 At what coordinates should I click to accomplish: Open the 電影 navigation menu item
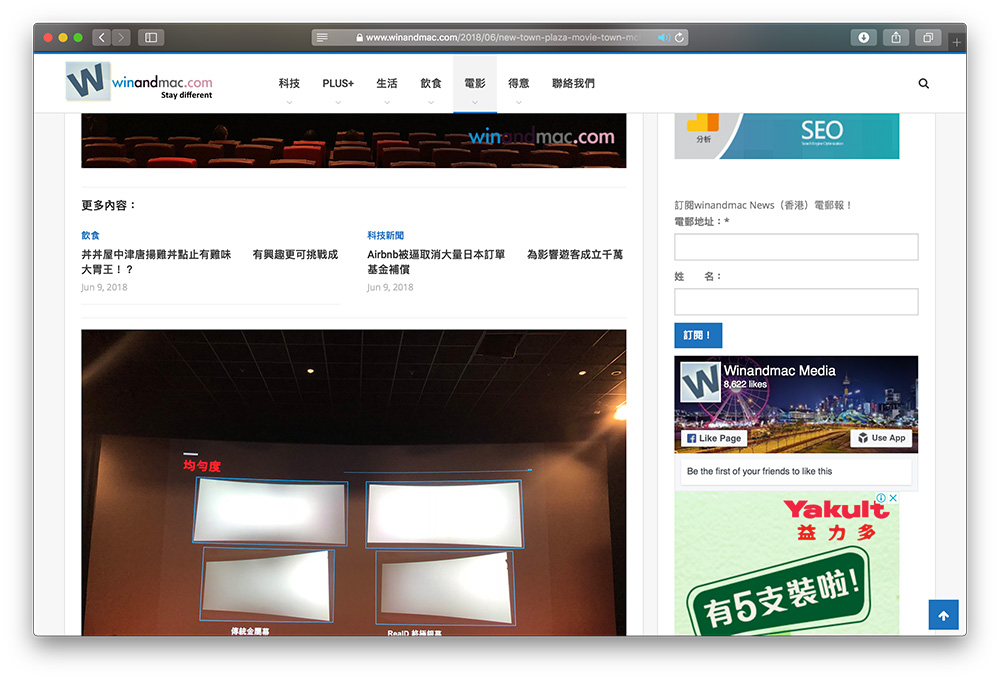click(x=475, y=84)
